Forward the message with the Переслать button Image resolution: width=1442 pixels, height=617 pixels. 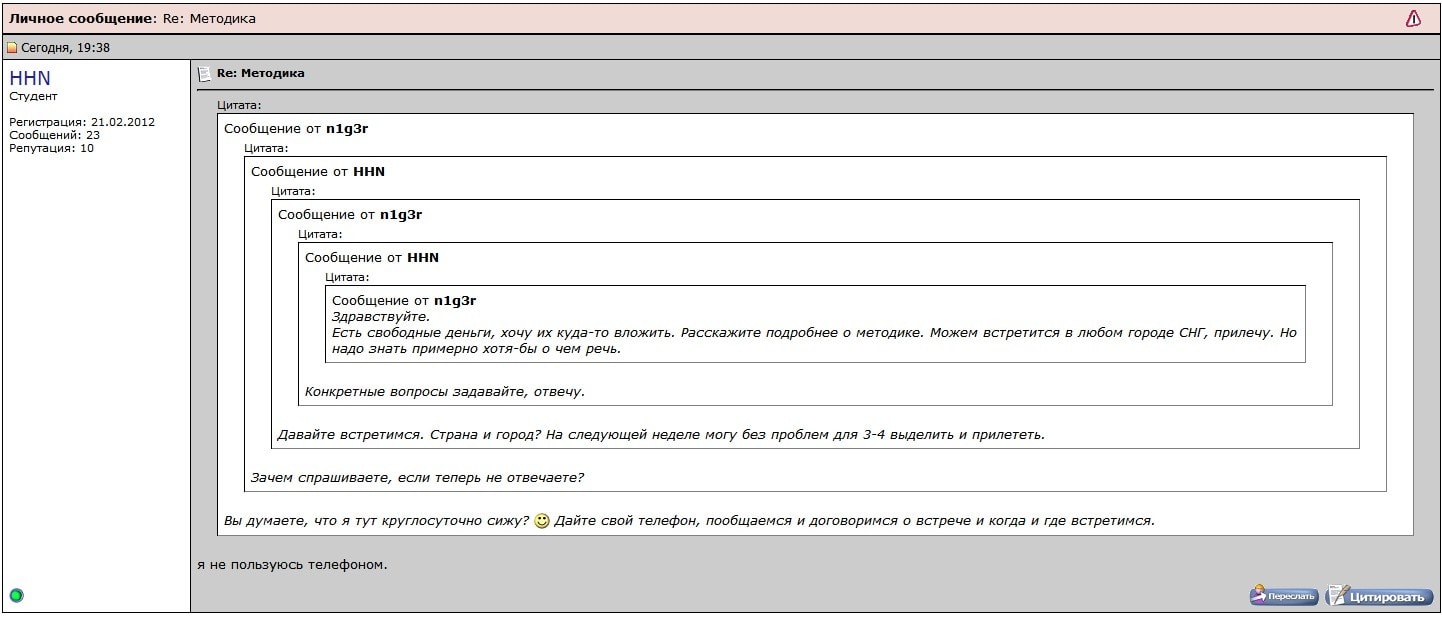pos(1284,596)
